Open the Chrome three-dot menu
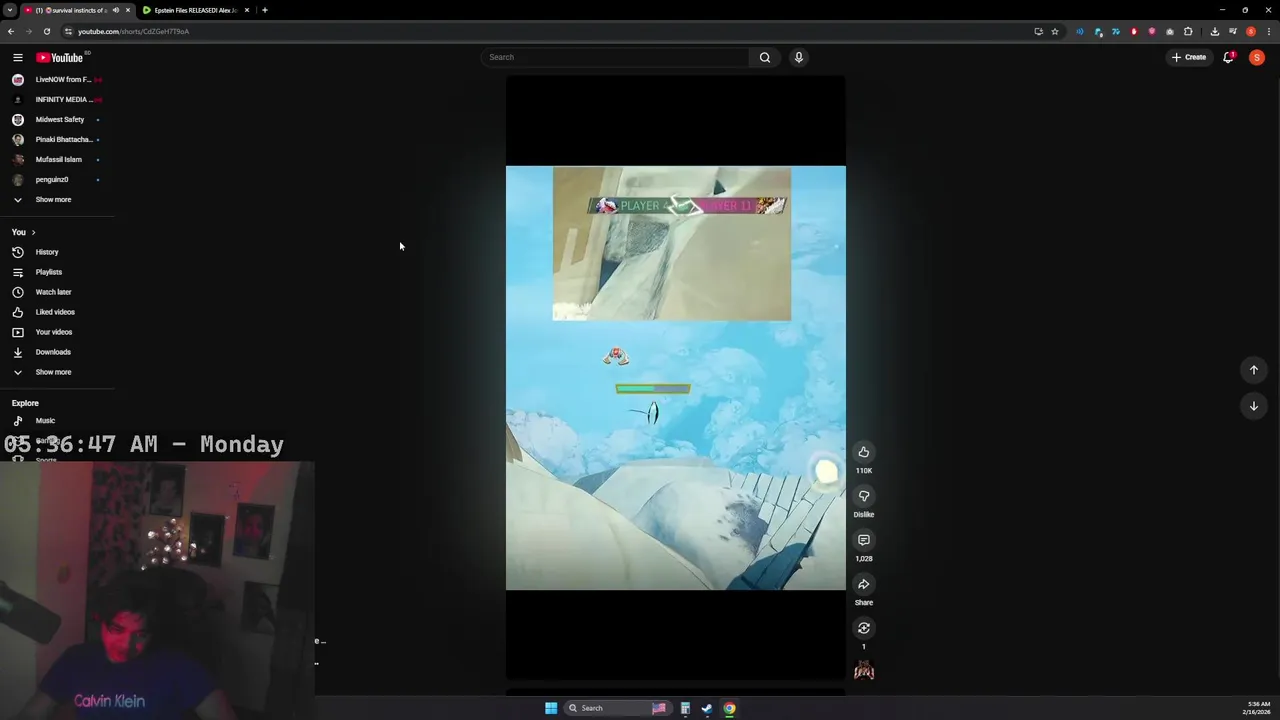 tap(1269, 31)
